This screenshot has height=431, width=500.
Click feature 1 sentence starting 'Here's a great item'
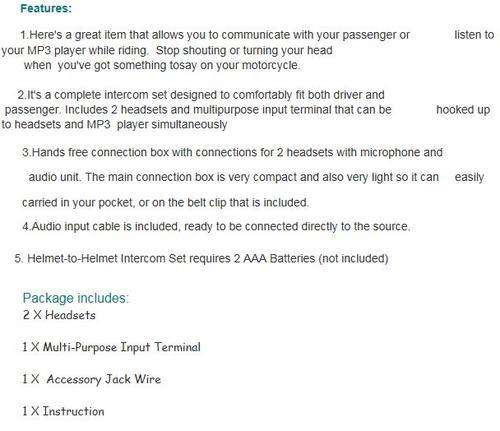tap(215, 35)
